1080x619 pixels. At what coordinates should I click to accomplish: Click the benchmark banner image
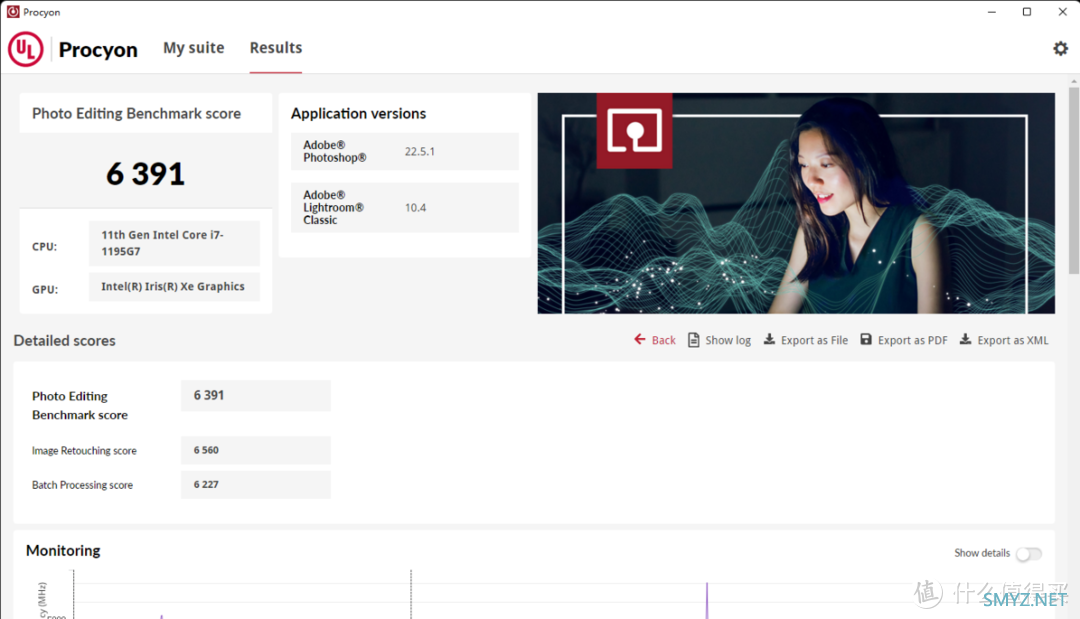(796, 203)
